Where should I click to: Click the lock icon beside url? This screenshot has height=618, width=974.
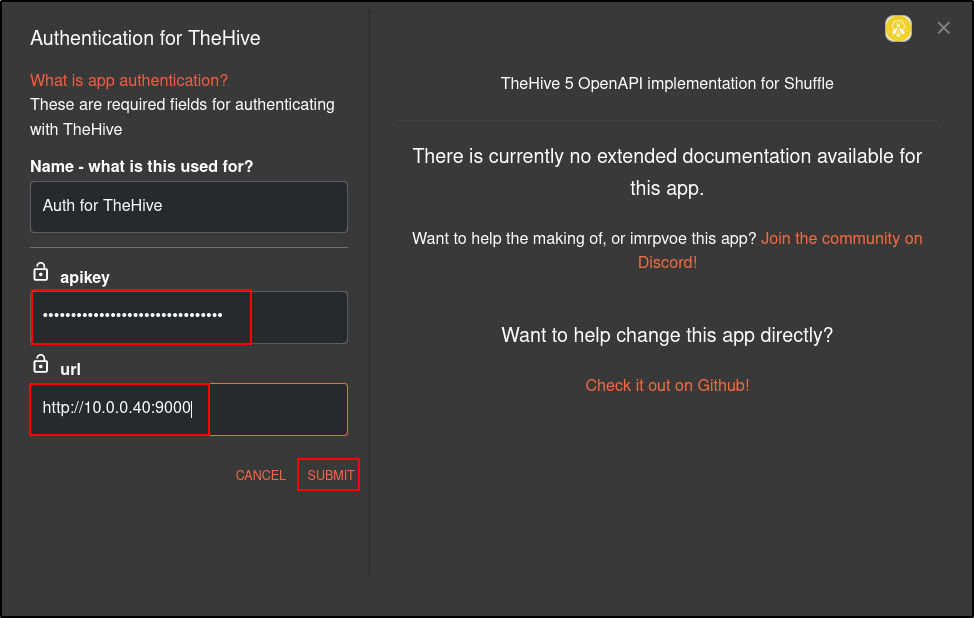click(x=40, y=364)
